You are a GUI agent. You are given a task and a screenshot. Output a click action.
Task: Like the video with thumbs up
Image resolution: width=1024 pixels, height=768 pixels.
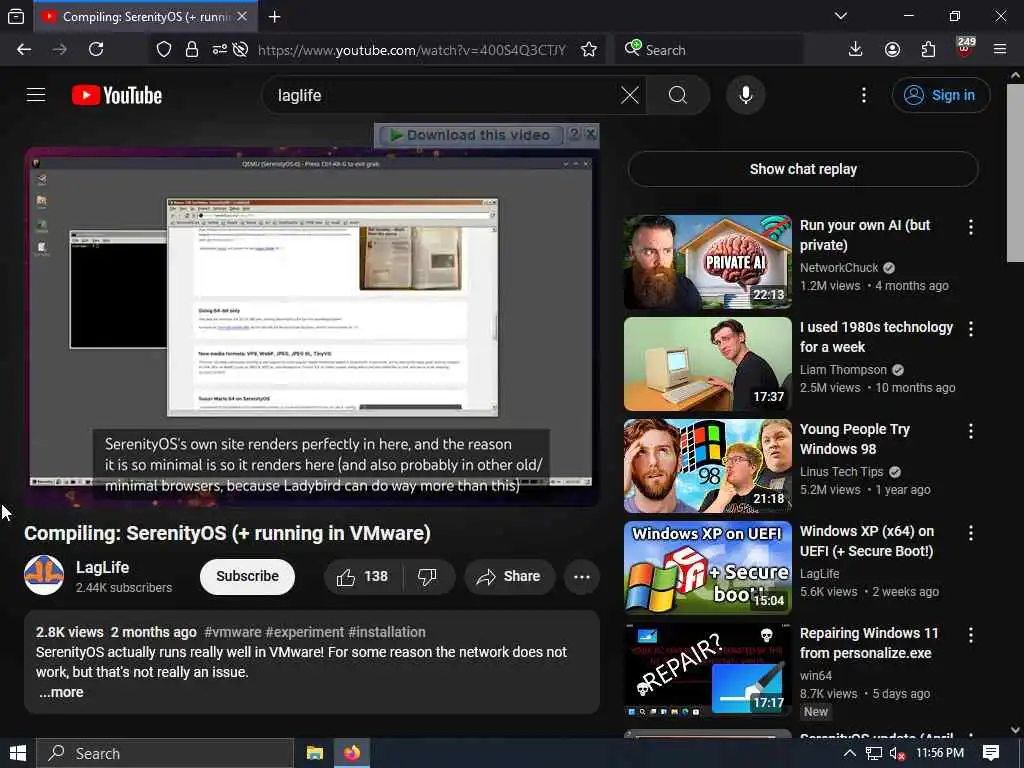click(362, 577)
